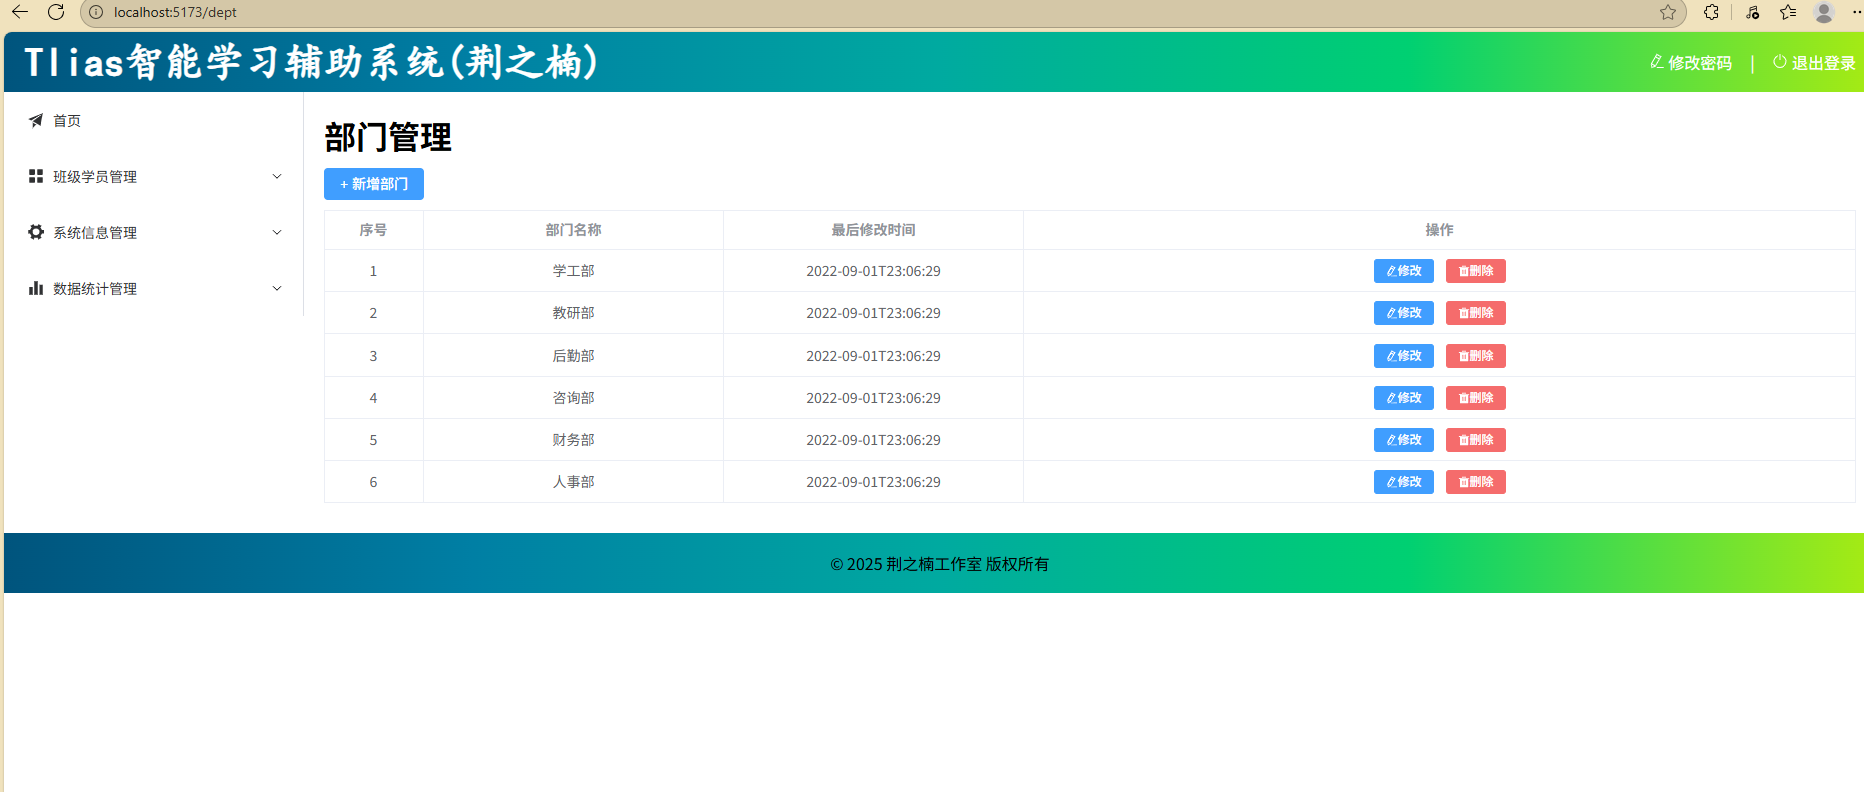This screenshot has width=1864, height=792.
Task: Click the paper plane home icon
Action: tap(36, 121)
